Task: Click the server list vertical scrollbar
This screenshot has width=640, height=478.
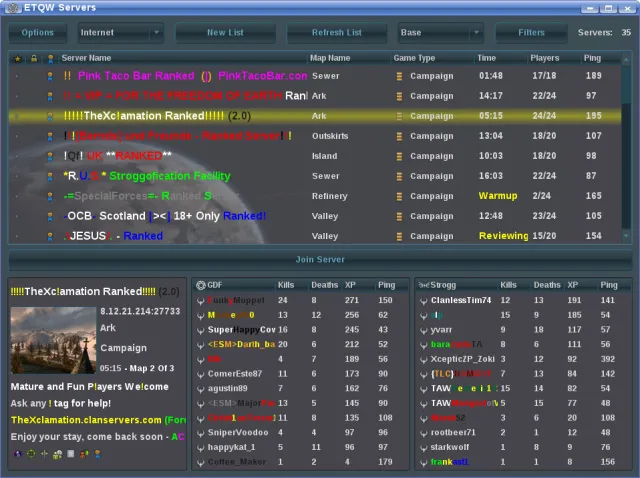Action: [x=626, y=150]
